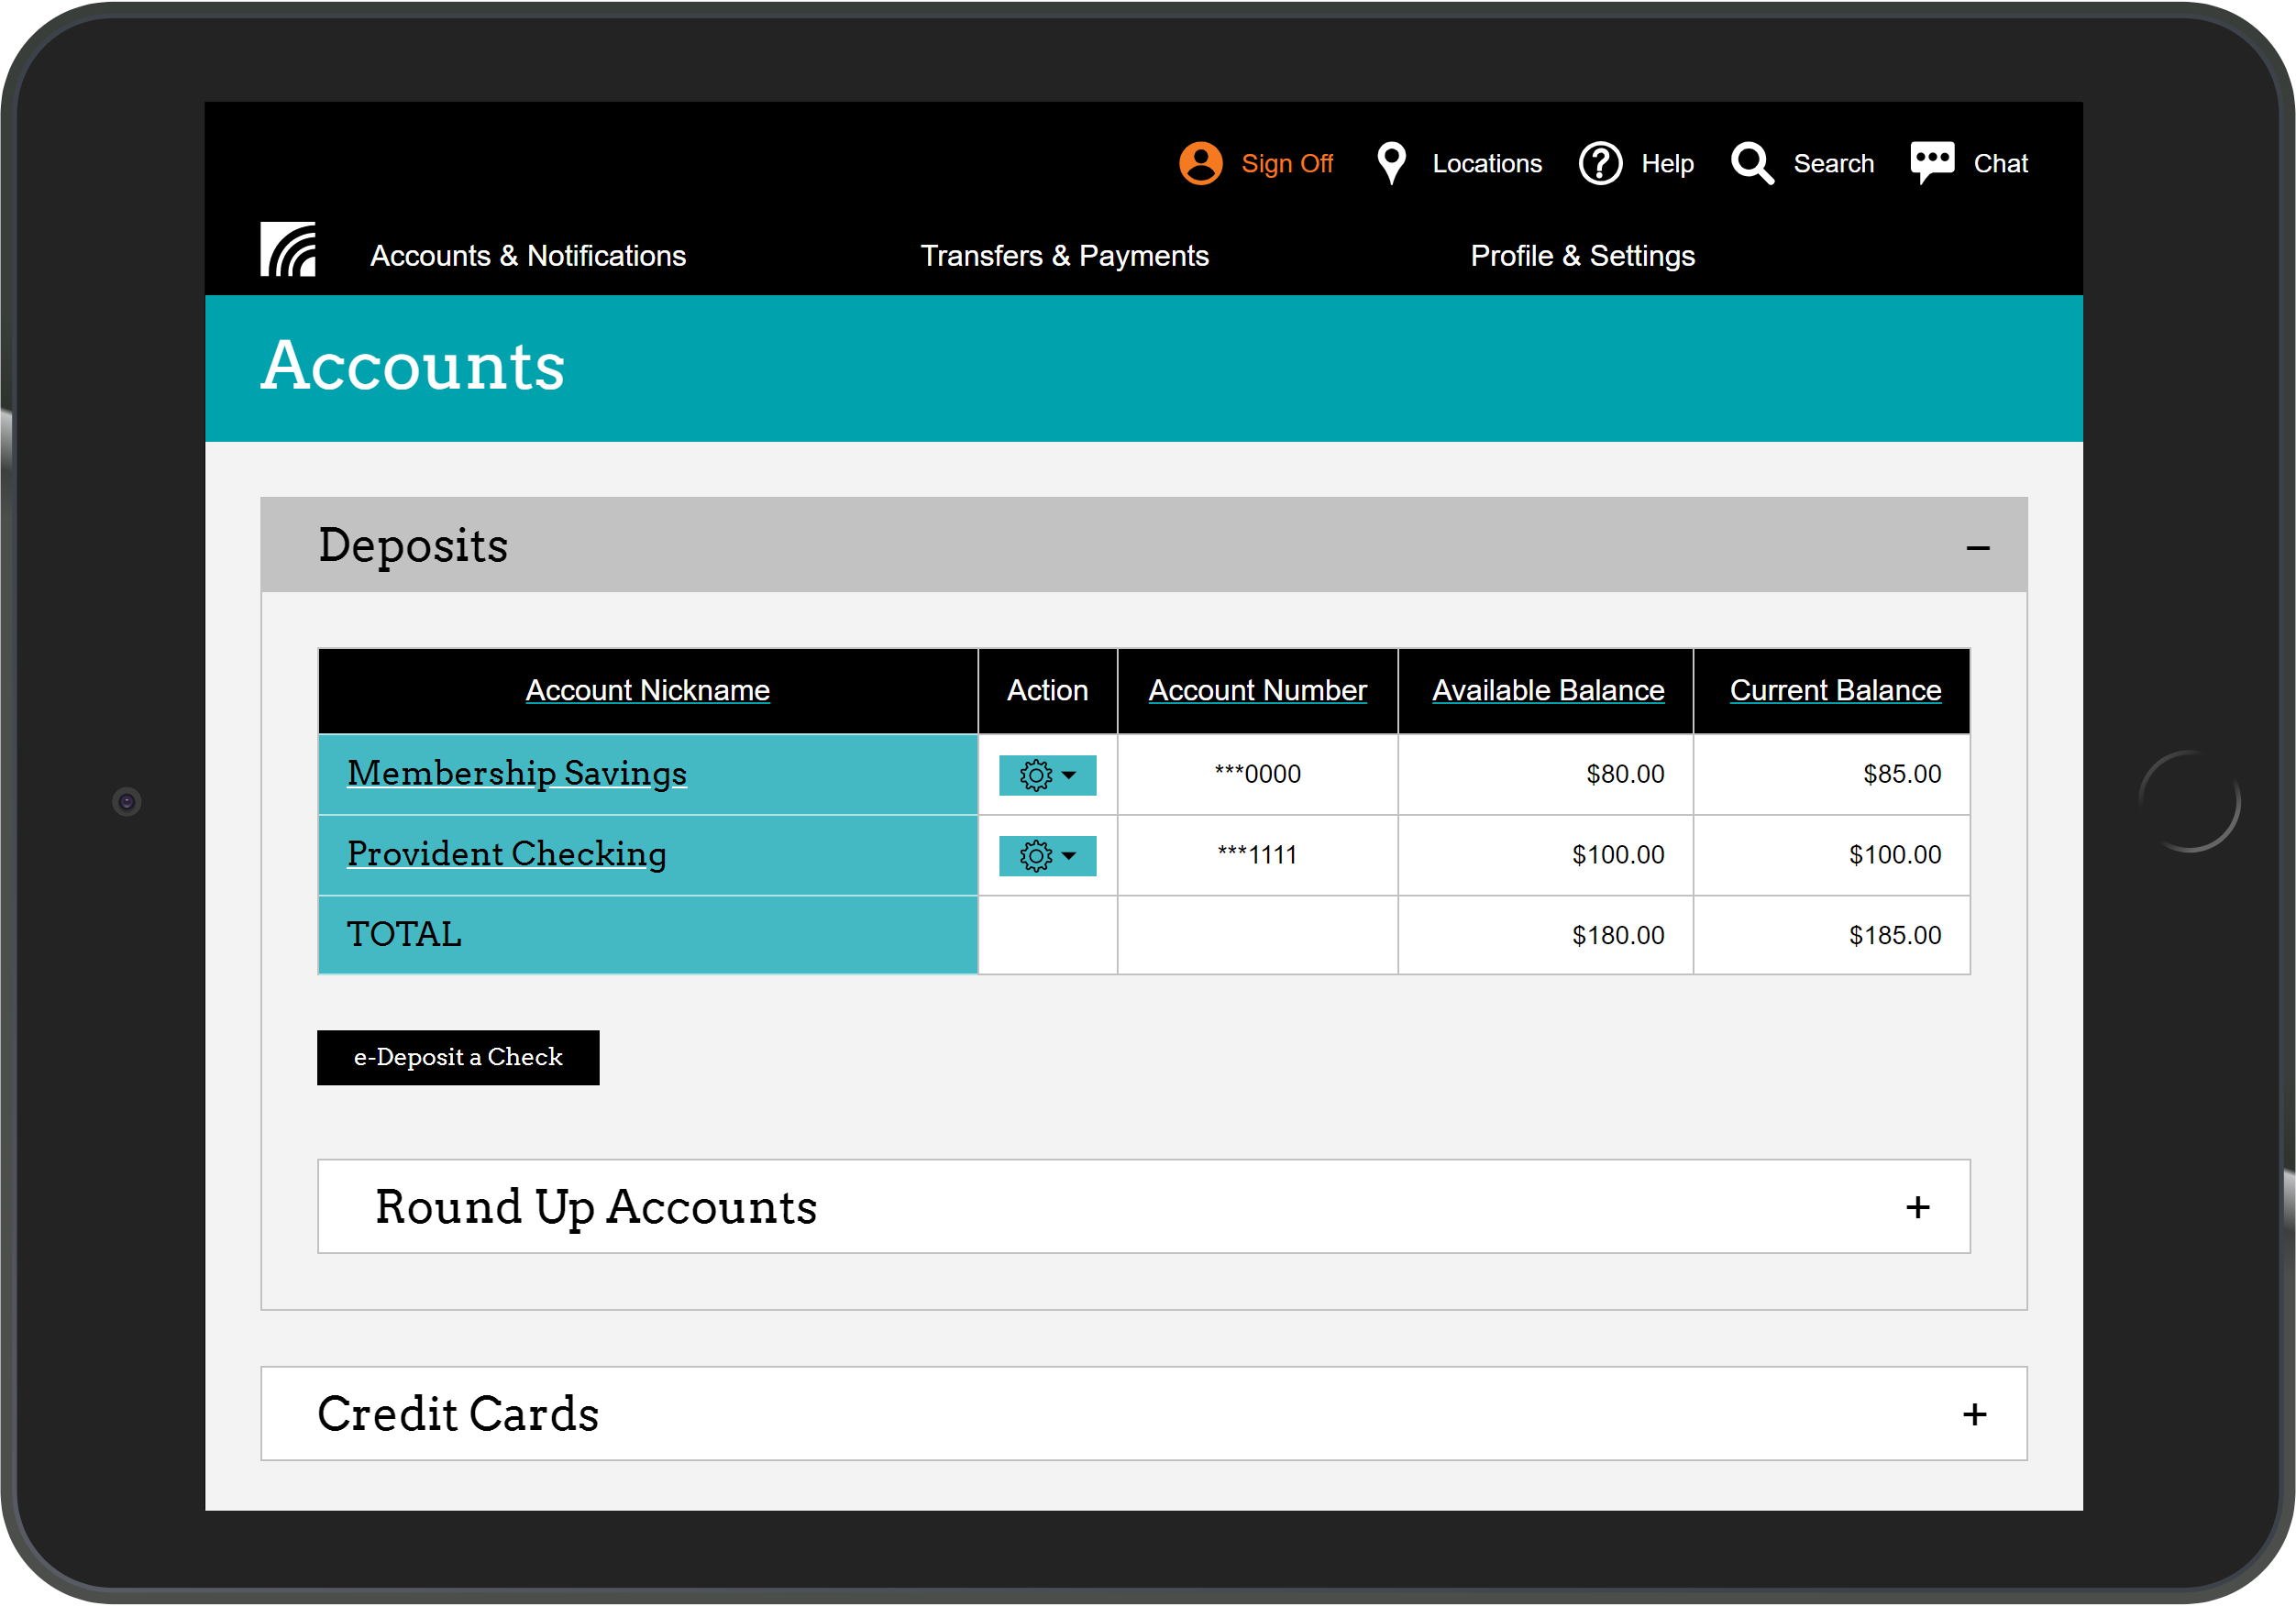Viewport: 2296px width, 1606px height.
Task: Start a Chat via the speech bubble icon
Action: (1931, 162)
